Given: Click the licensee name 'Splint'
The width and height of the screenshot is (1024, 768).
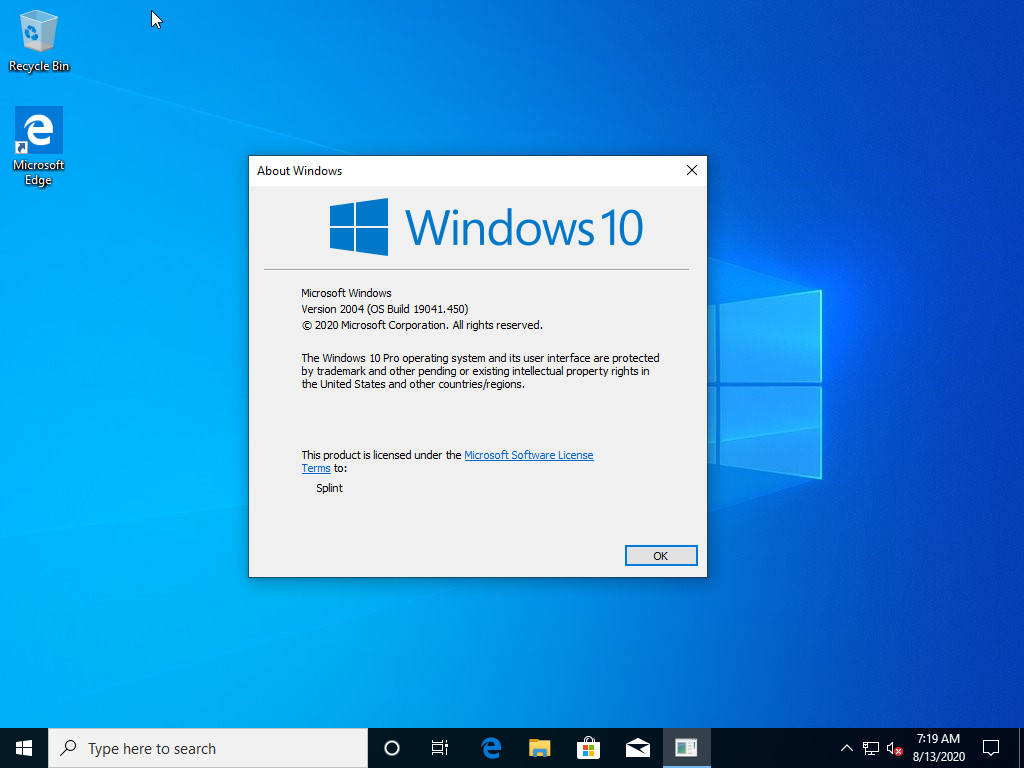Looking at the screenshot, I should point(329,488).
